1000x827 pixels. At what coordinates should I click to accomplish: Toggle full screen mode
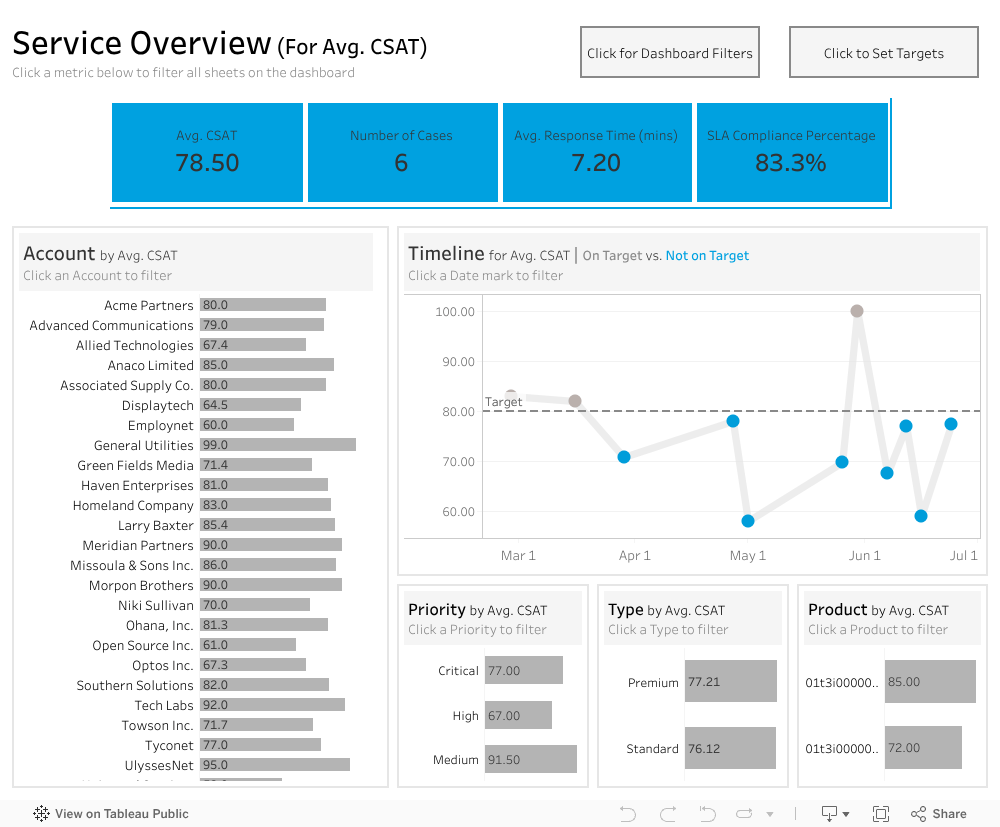click(880, 813)
